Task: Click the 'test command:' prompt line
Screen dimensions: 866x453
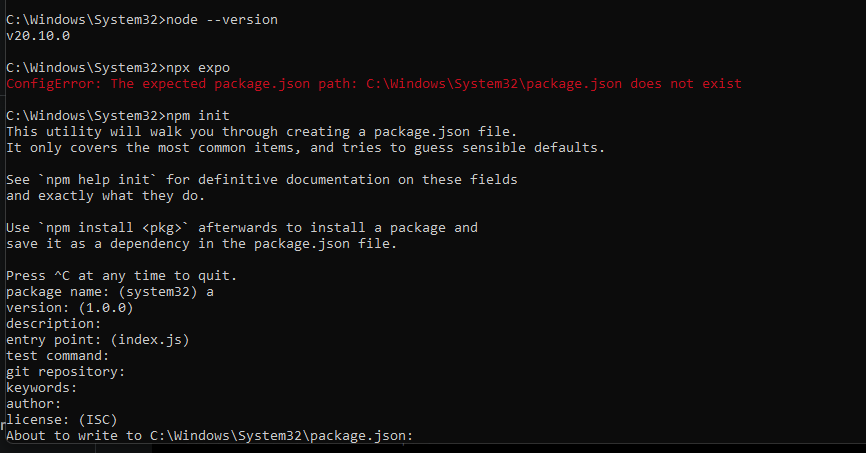Action: coord(58,356)
